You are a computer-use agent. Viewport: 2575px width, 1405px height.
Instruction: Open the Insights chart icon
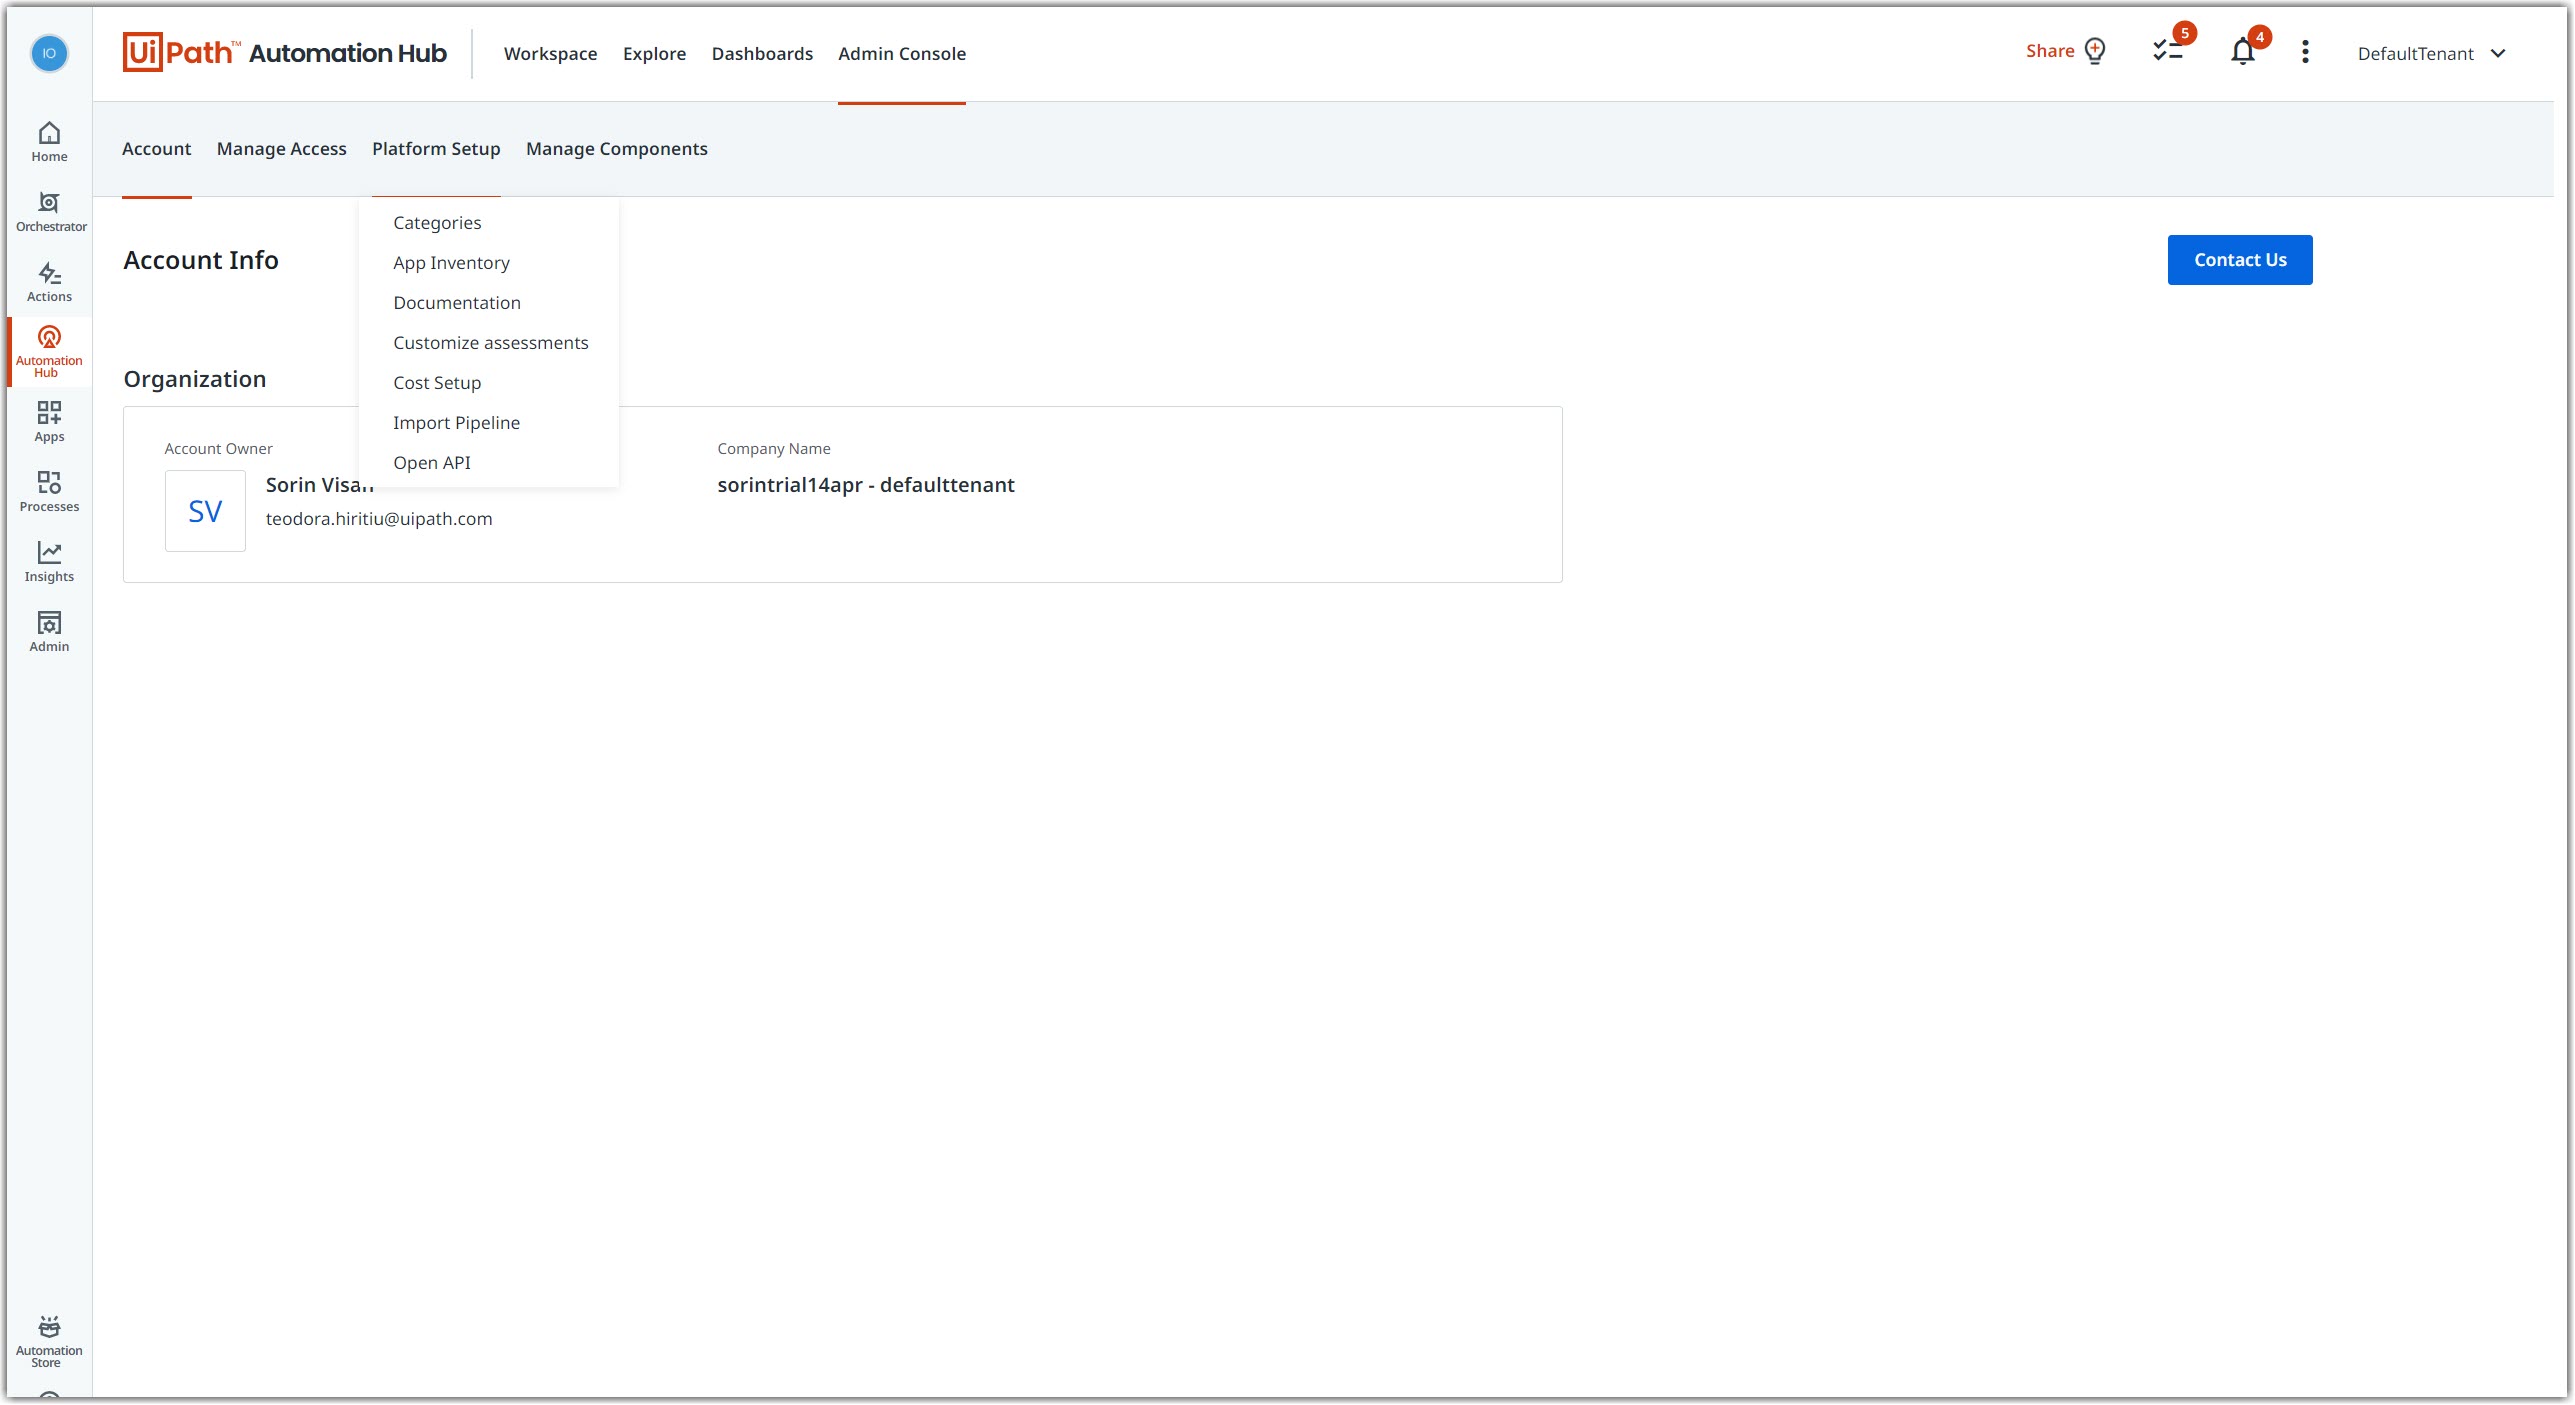(x=49, y=562)
